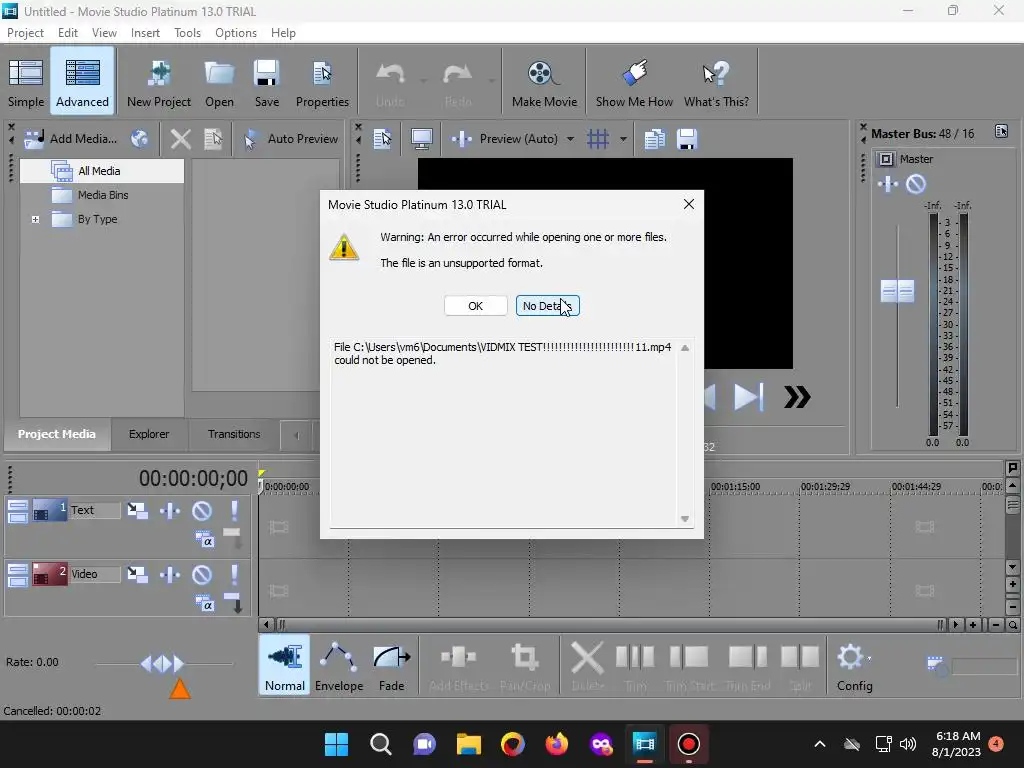1024x768 pixels.
Task: Select the Normal edit tool
Action: coord(284,664)
